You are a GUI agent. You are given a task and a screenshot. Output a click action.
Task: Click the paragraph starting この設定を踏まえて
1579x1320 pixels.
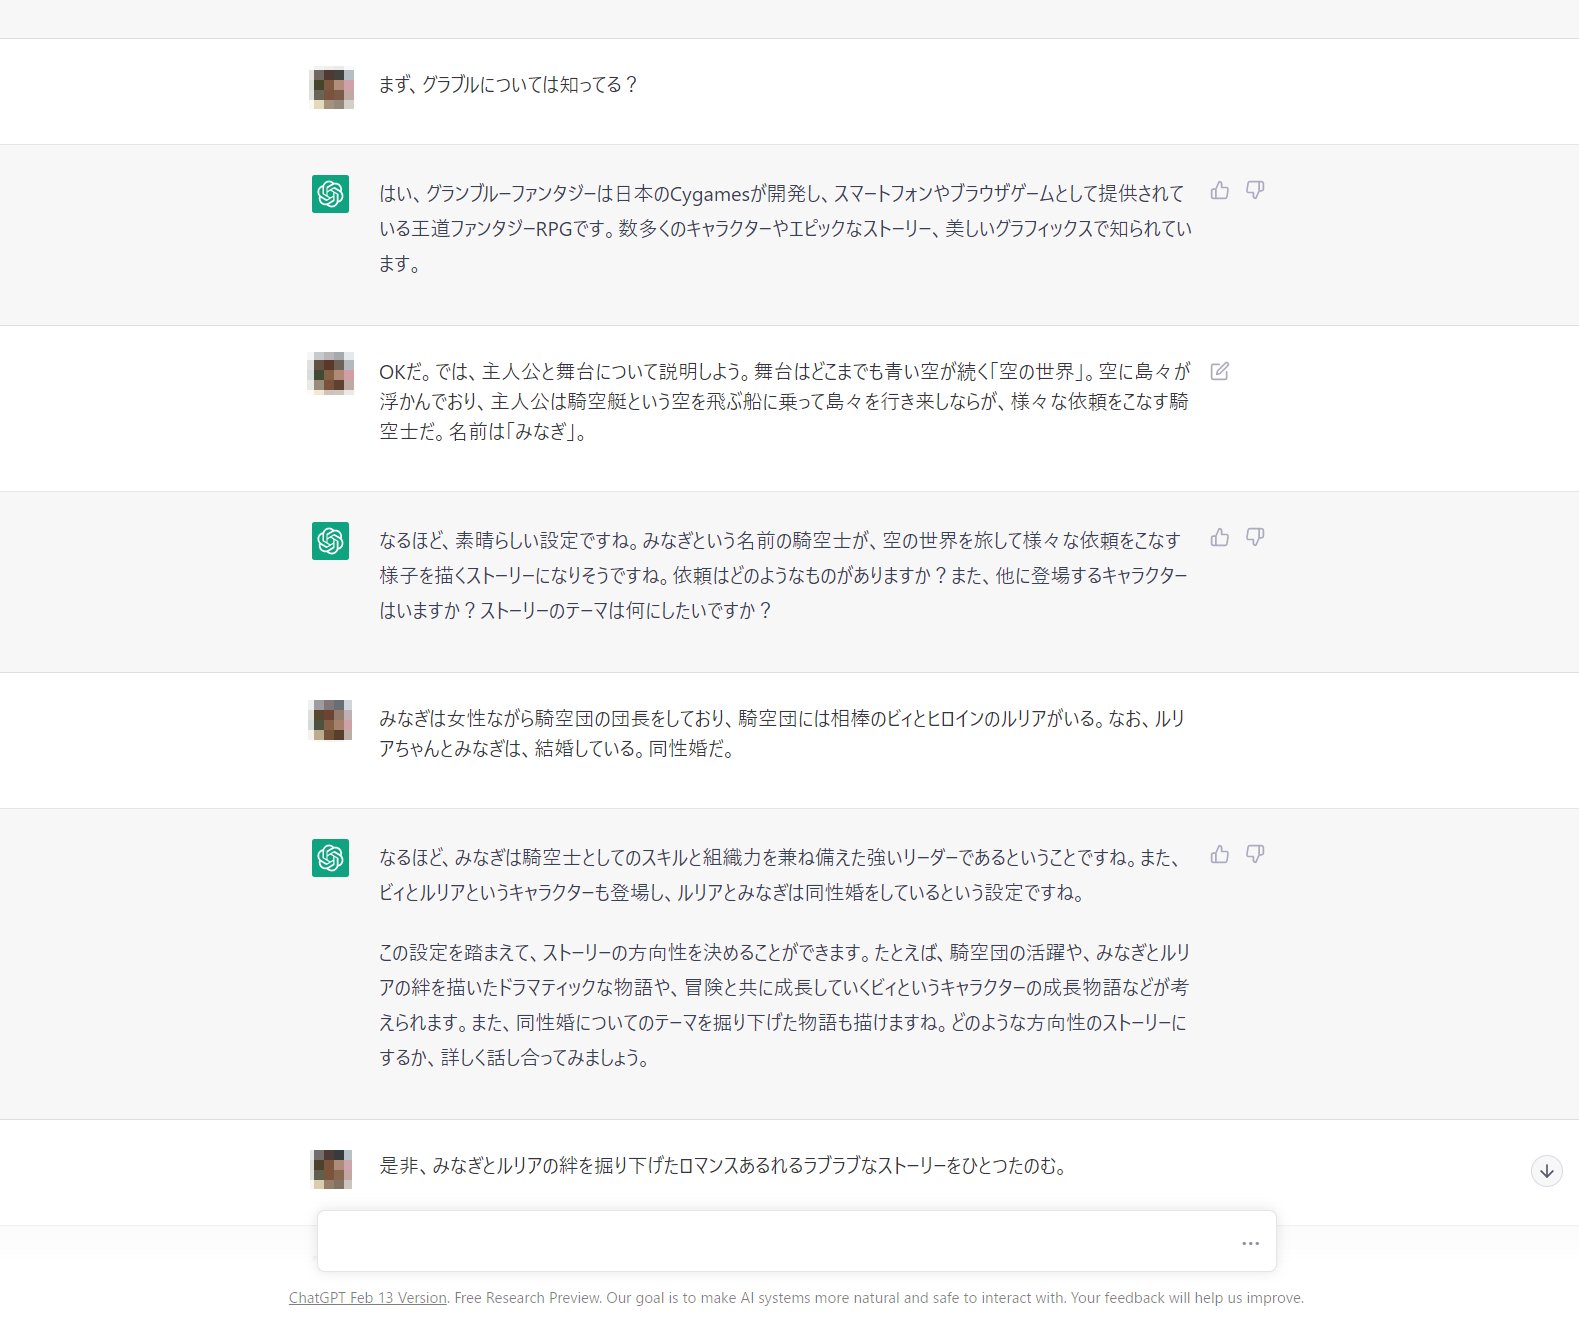(785, 1005)
